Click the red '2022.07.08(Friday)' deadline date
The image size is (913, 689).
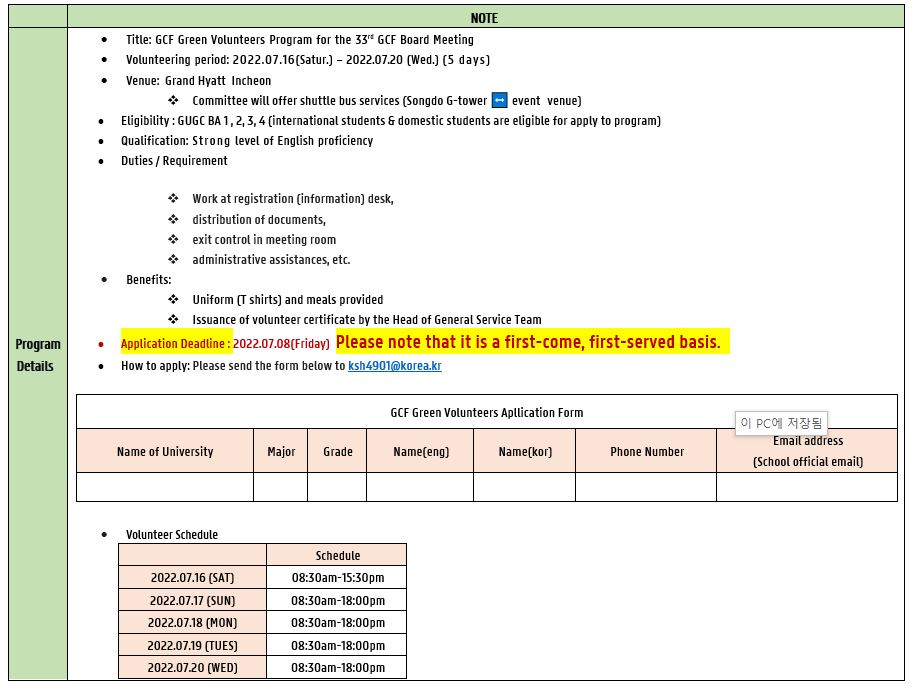click(x=281, y=344)
